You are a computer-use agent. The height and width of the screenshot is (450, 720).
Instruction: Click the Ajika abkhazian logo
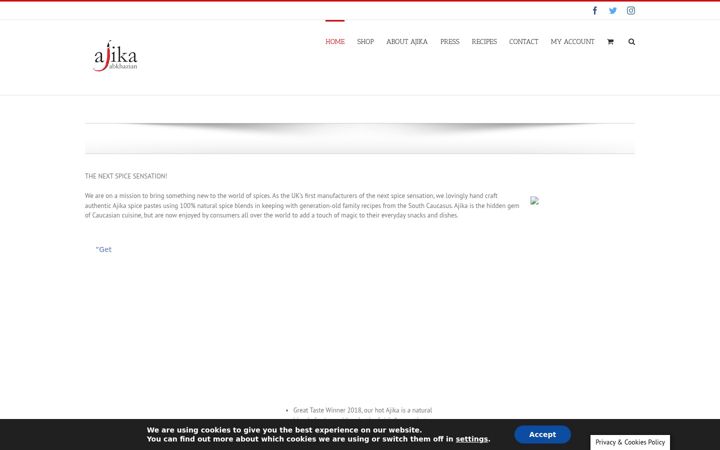115,56
